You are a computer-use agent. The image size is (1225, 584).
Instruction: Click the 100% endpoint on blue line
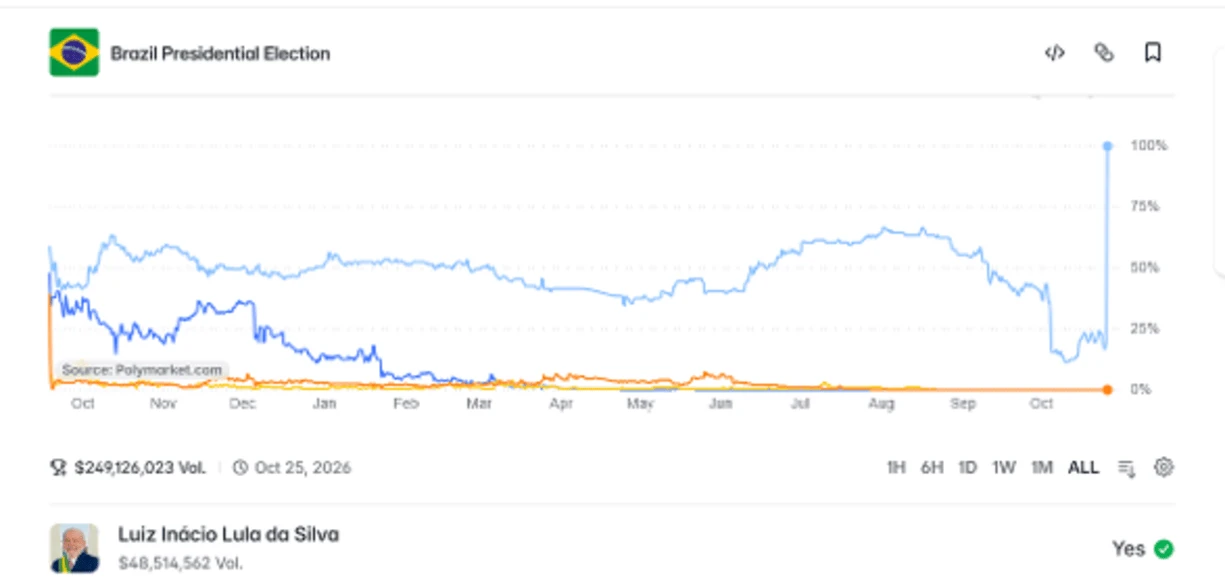pyautogui.click(x=1107, y=146)
